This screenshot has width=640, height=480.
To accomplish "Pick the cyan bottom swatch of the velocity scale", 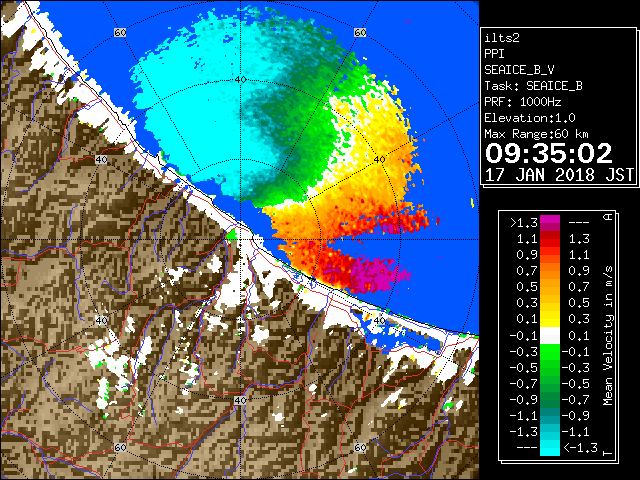I will (550, 448).
